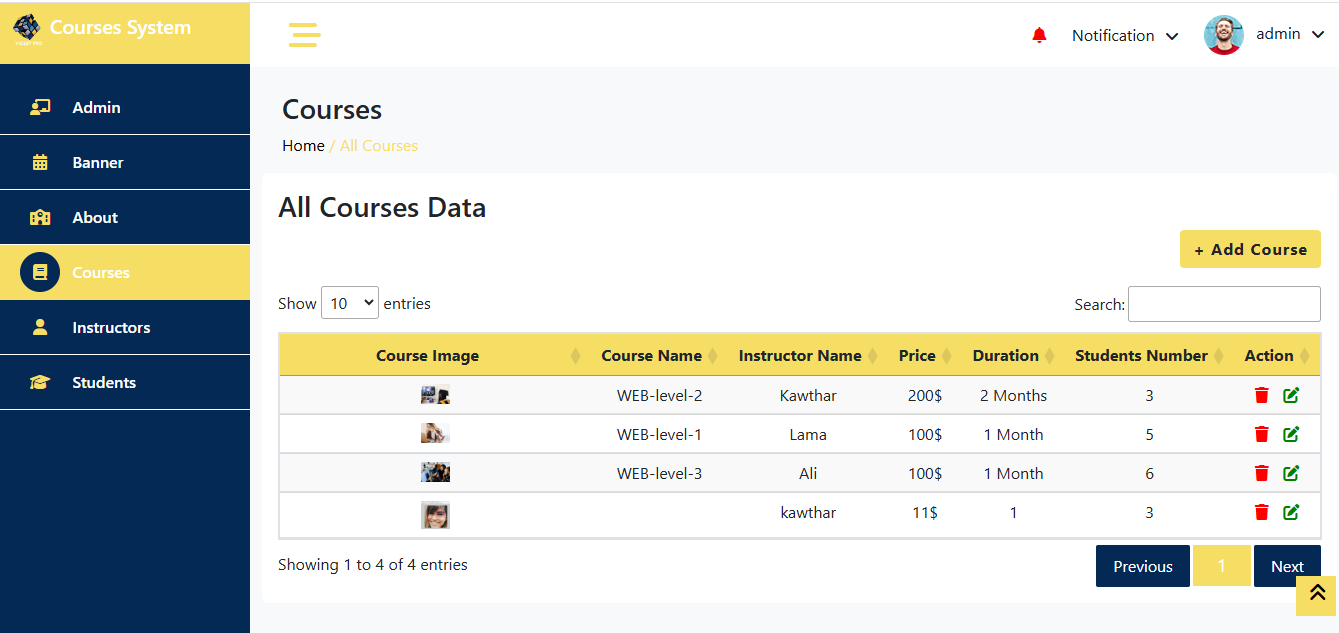This screenshot has width=1339, height=633.
Task: Go to Students sidebar section
Action: (x=104, y=383)
